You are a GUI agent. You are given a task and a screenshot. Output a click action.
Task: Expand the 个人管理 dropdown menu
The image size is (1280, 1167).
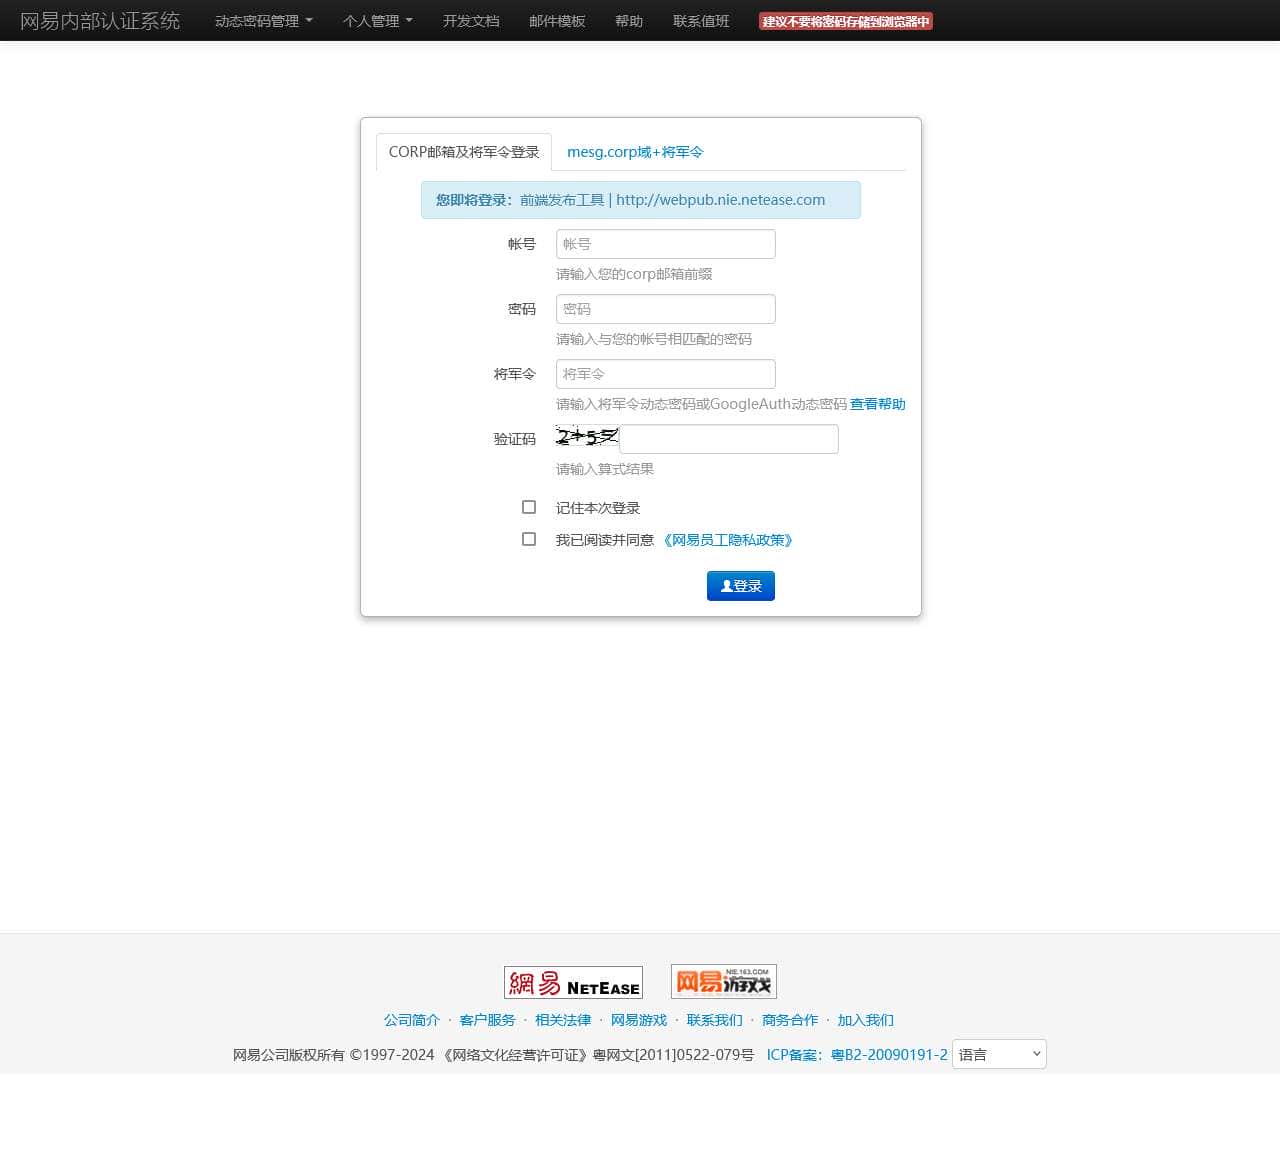click(378, 21)
